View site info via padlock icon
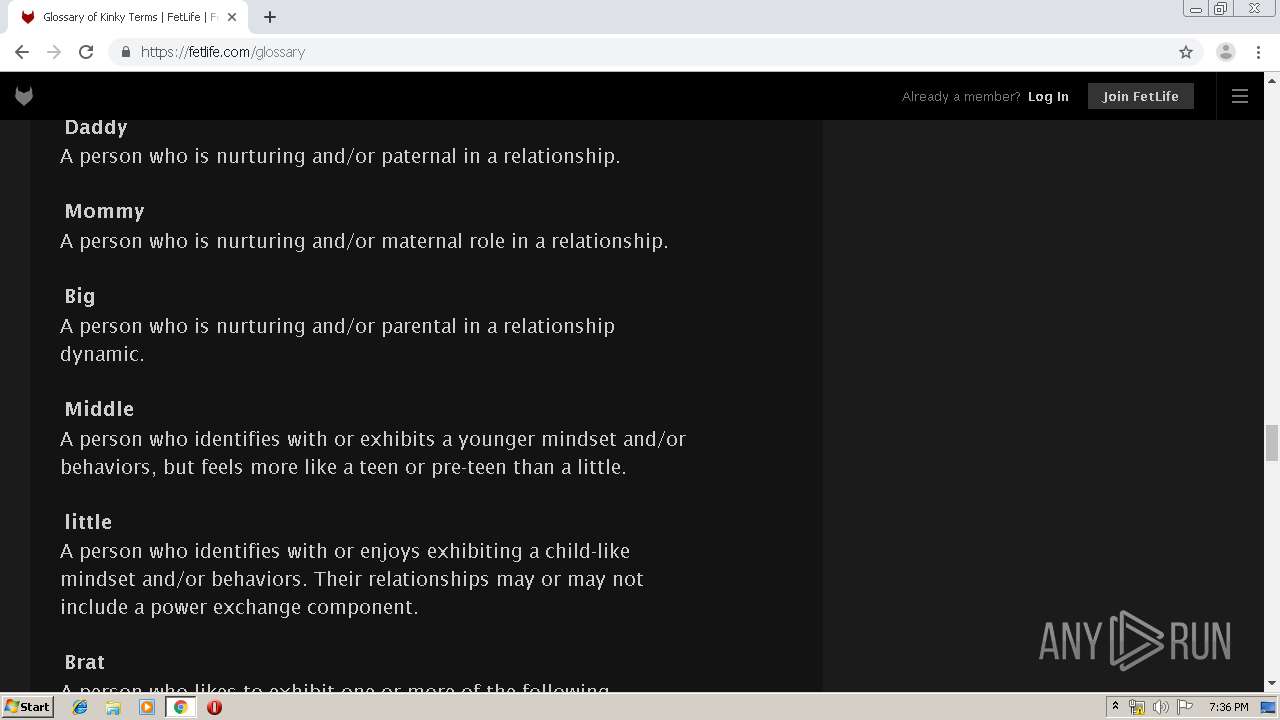 click(125, 52)
